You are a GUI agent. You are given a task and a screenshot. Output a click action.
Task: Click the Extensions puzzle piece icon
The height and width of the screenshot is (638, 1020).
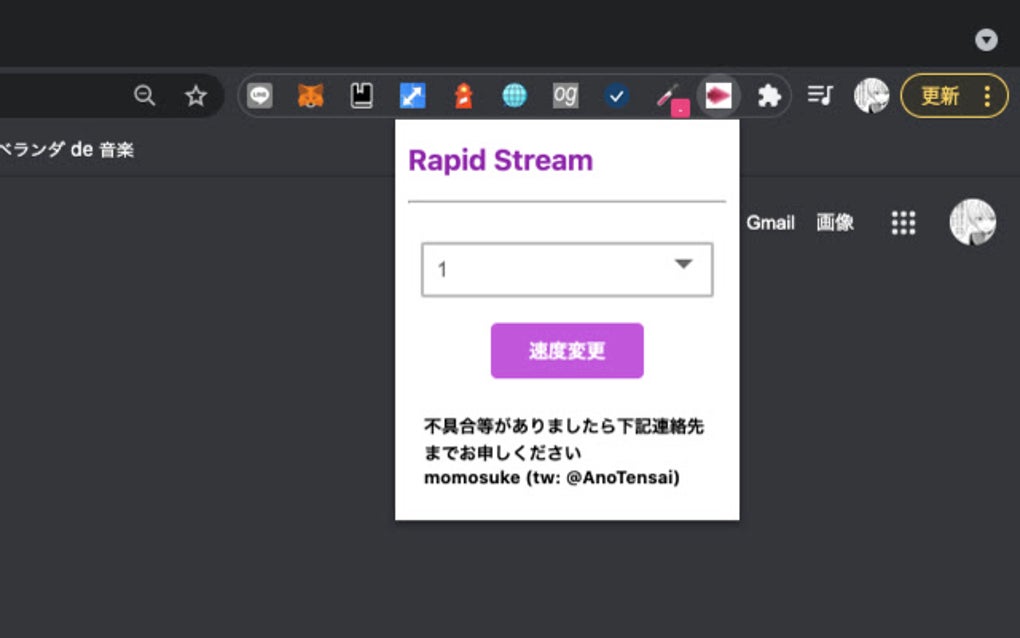click(x=768, y=96)
